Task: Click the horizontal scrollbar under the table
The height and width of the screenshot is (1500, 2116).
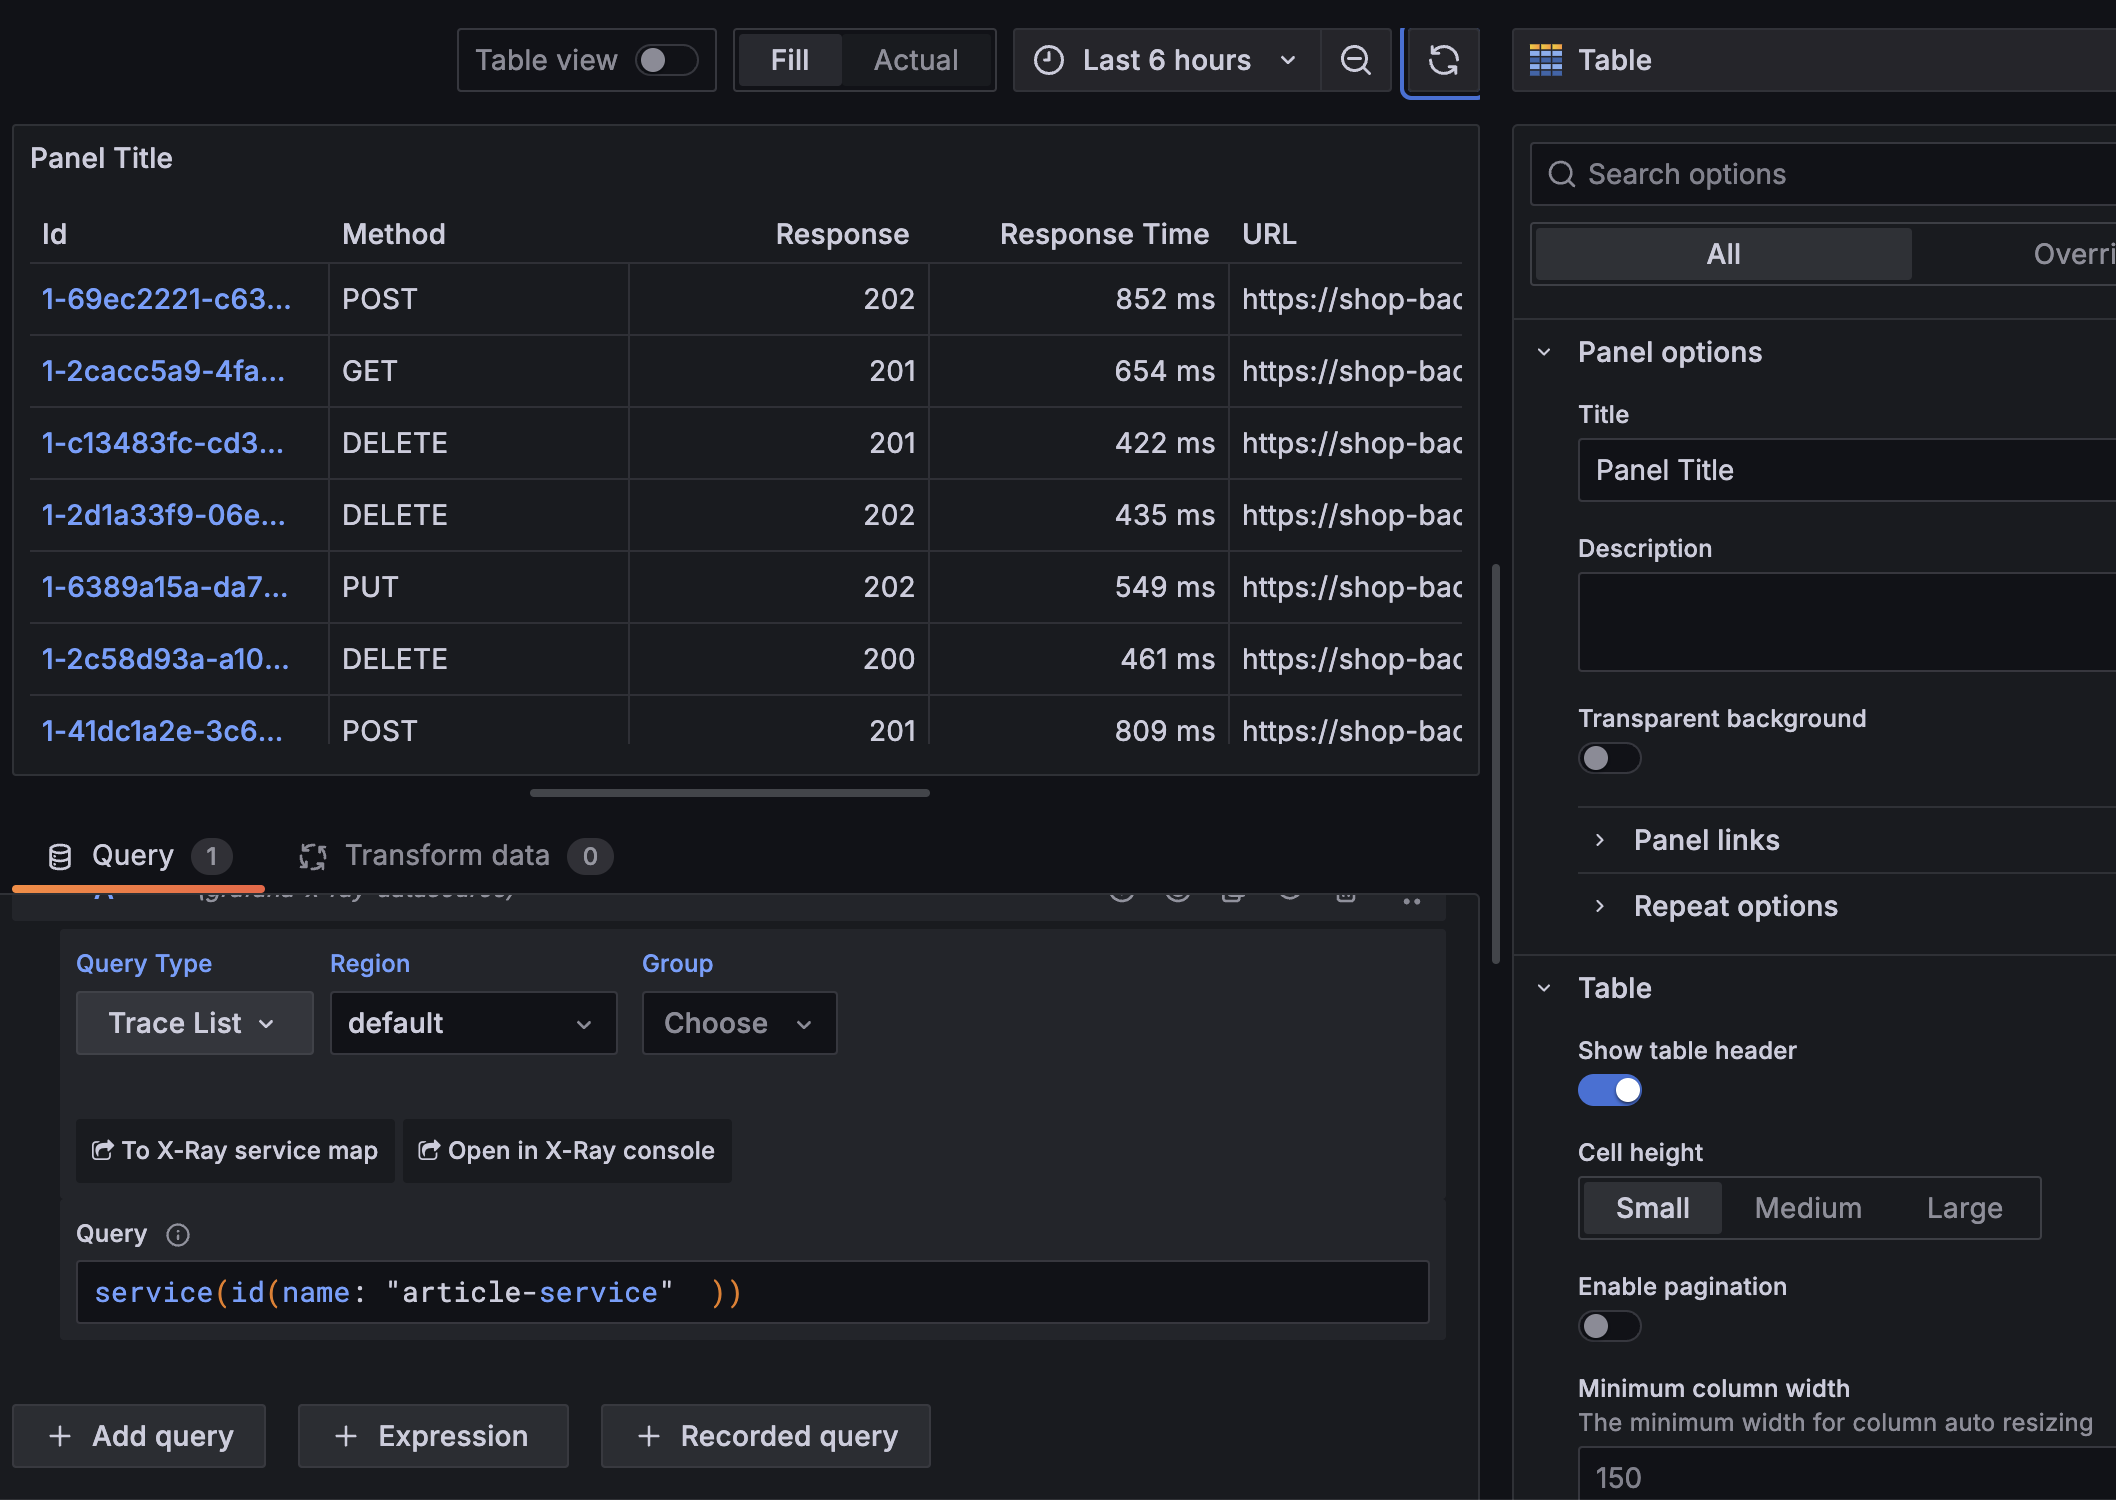Action: point(729,793)
